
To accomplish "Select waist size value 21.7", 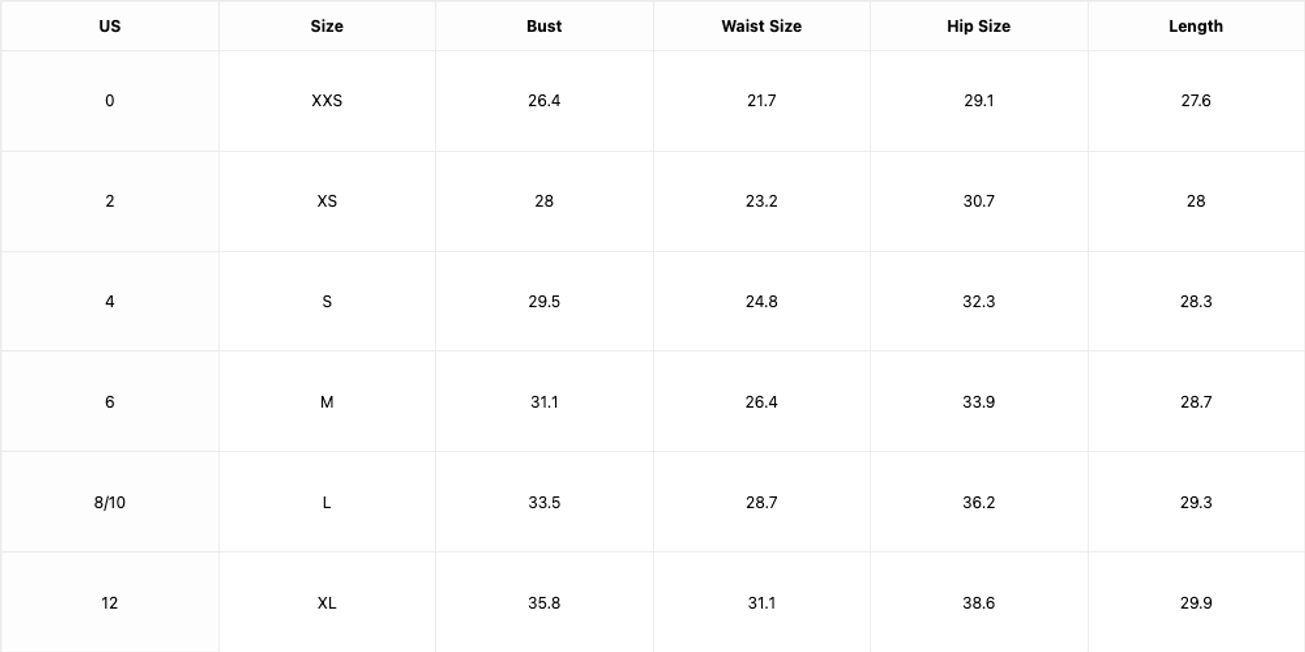I will tap(761, 101).
